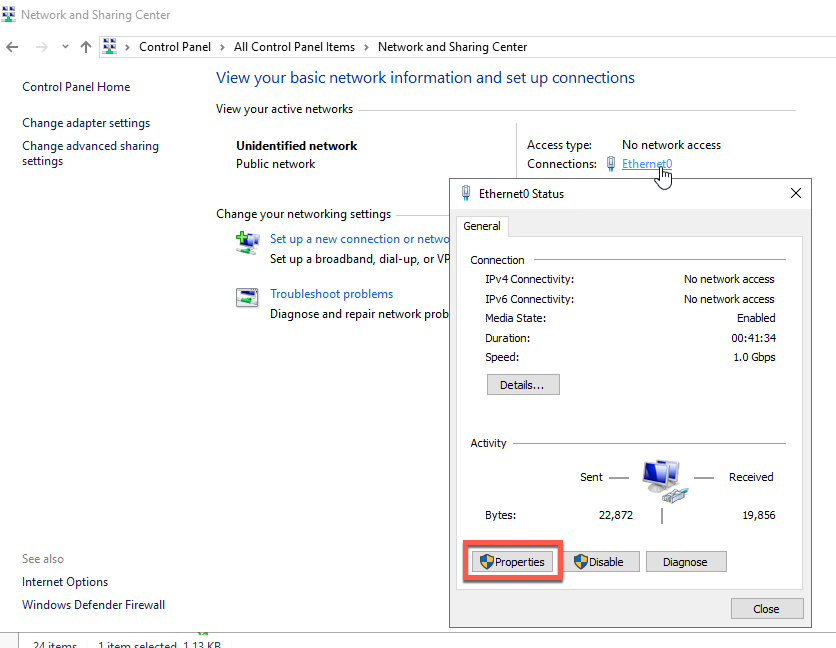Go up one level with Up arrow
This screenshot has width=836, height=648.
86,47
